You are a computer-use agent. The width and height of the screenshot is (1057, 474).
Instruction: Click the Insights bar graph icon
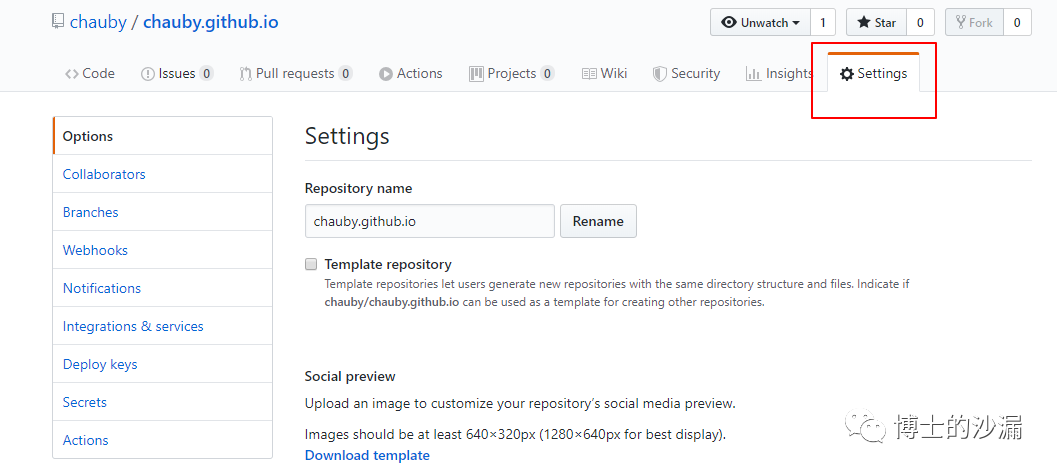point(753,73)
